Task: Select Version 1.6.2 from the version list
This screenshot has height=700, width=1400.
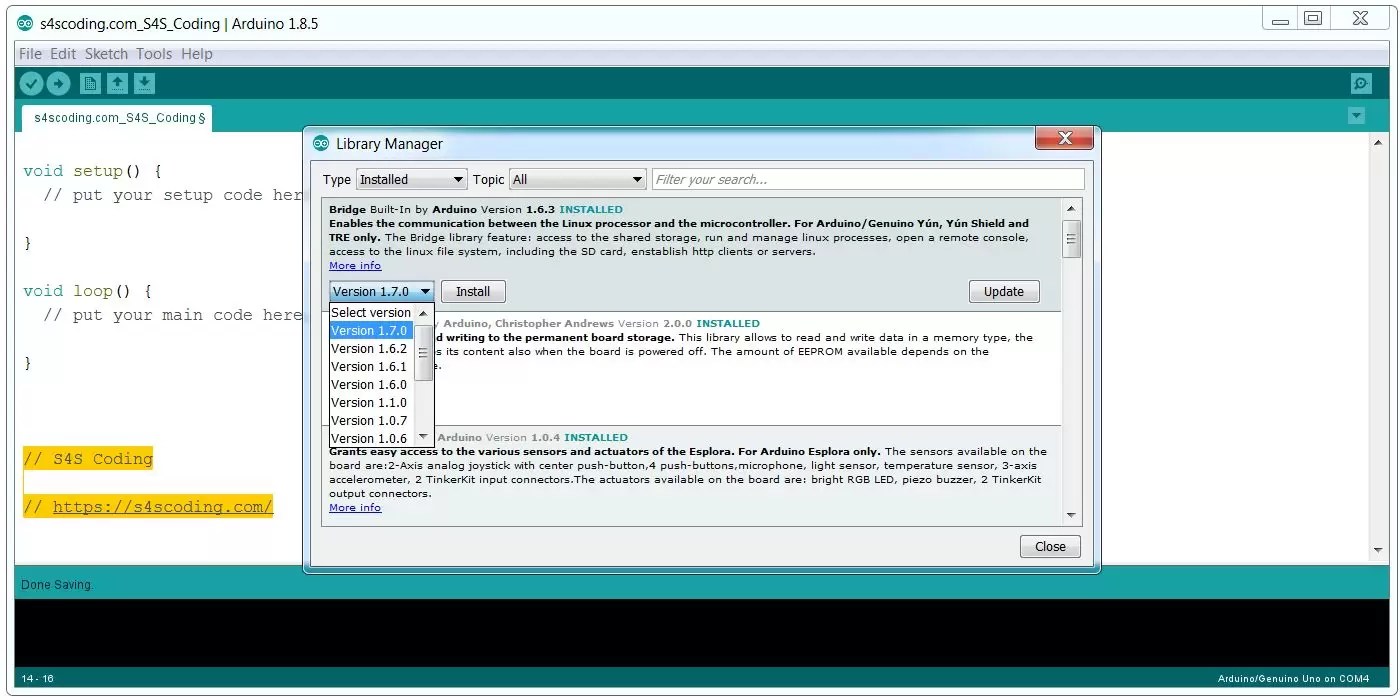Action: [368, 348]
